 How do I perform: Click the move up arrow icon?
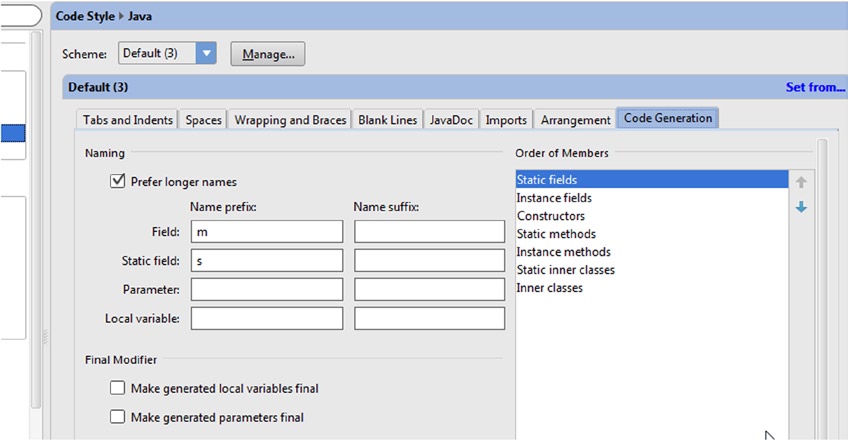pos(801,182)
